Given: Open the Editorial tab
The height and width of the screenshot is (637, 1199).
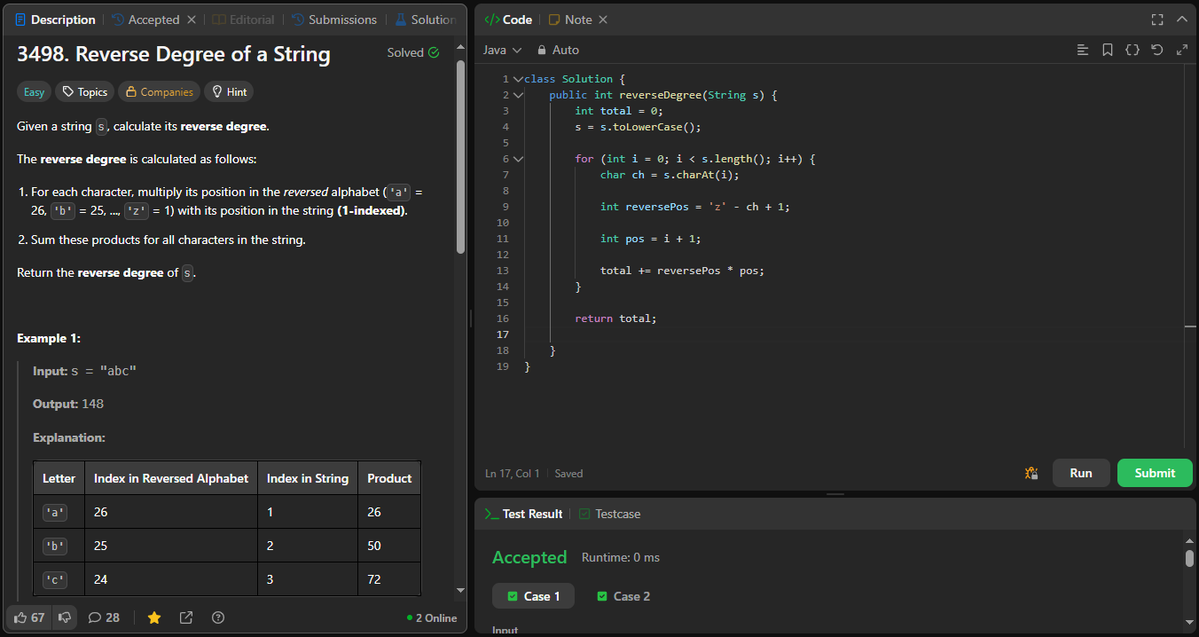Looking at the screenshot, I should coord(243,20).
